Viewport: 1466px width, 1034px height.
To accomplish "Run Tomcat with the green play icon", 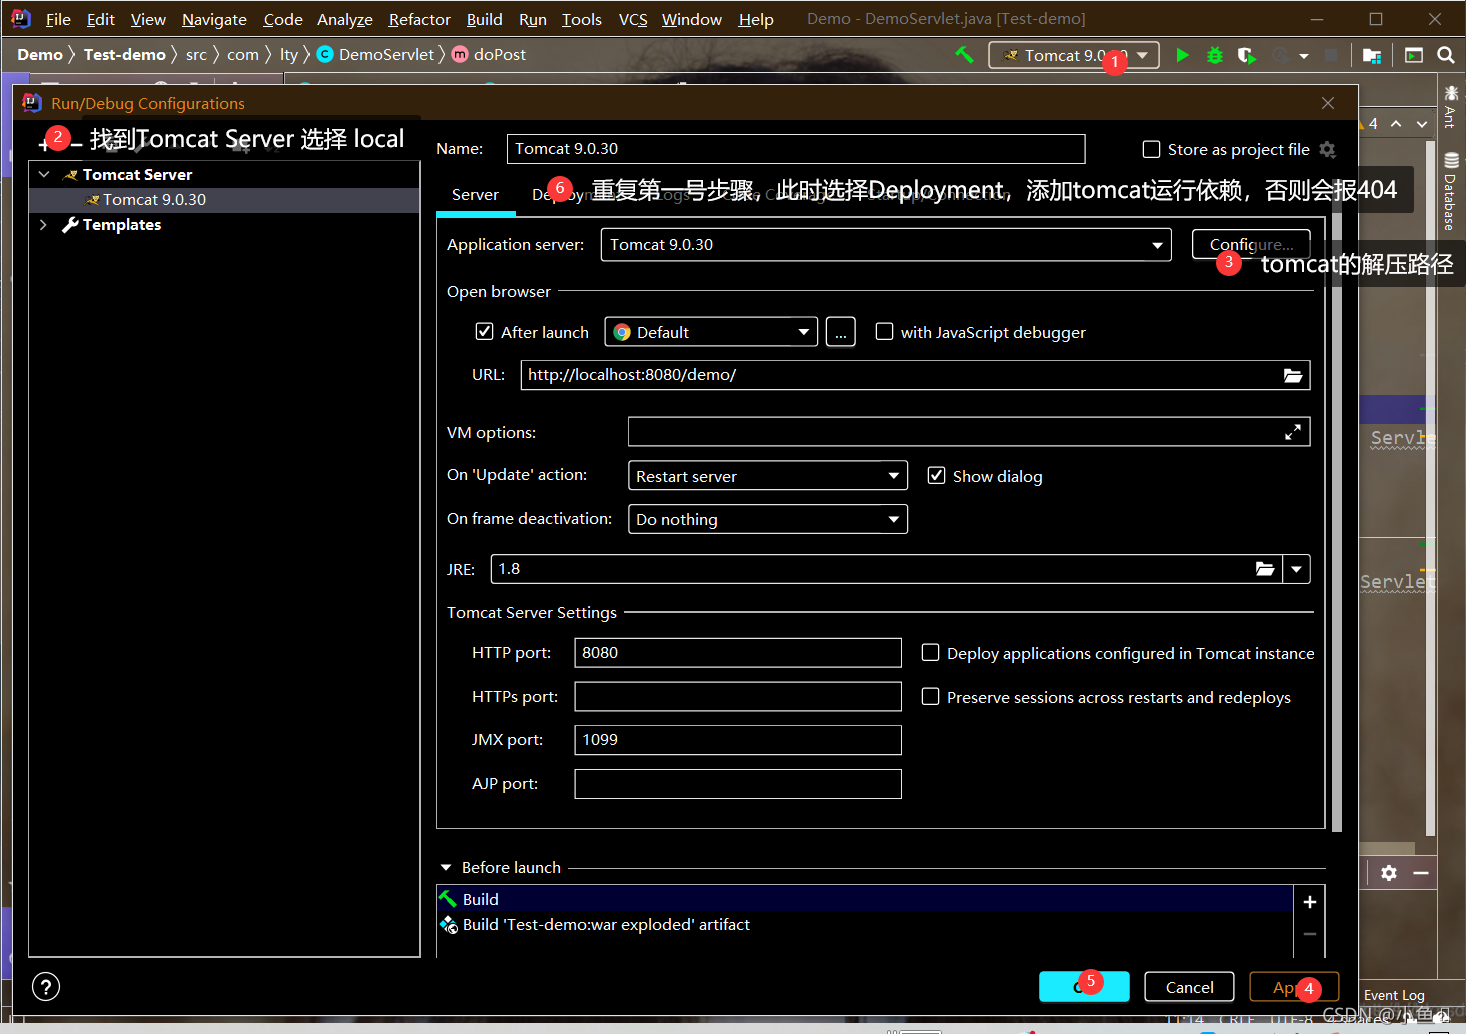I will [1182, 55].
